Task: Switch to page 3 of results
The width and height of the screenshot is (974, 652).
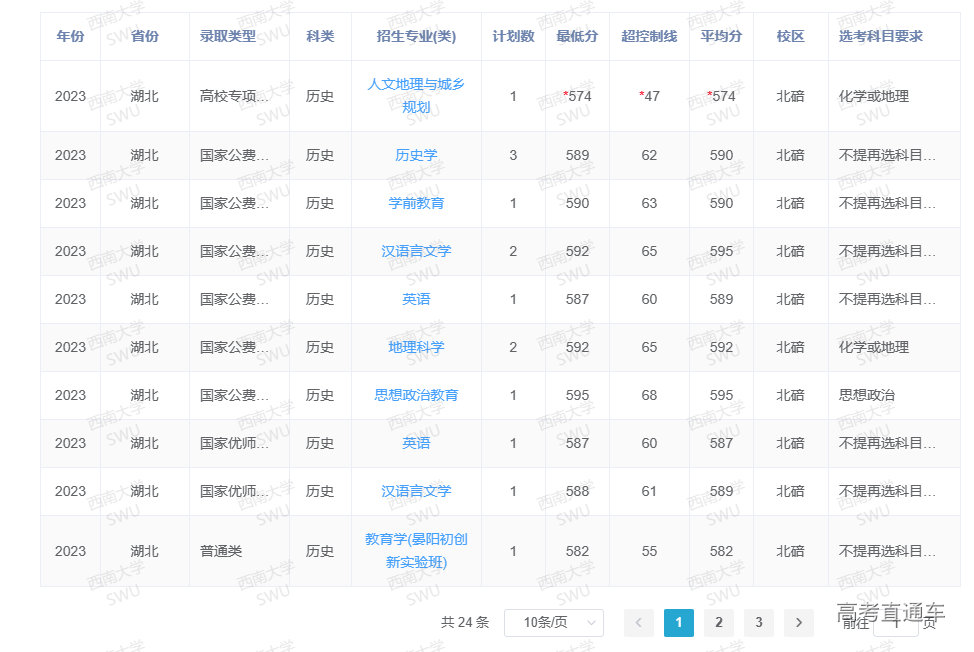Action: tap(758, 623)
